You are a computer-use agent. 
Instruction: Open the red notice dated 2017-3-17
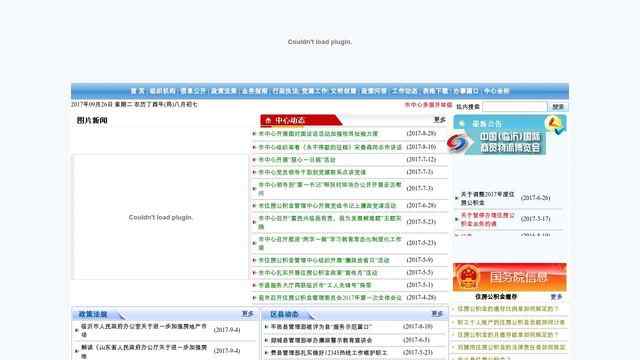487,219
